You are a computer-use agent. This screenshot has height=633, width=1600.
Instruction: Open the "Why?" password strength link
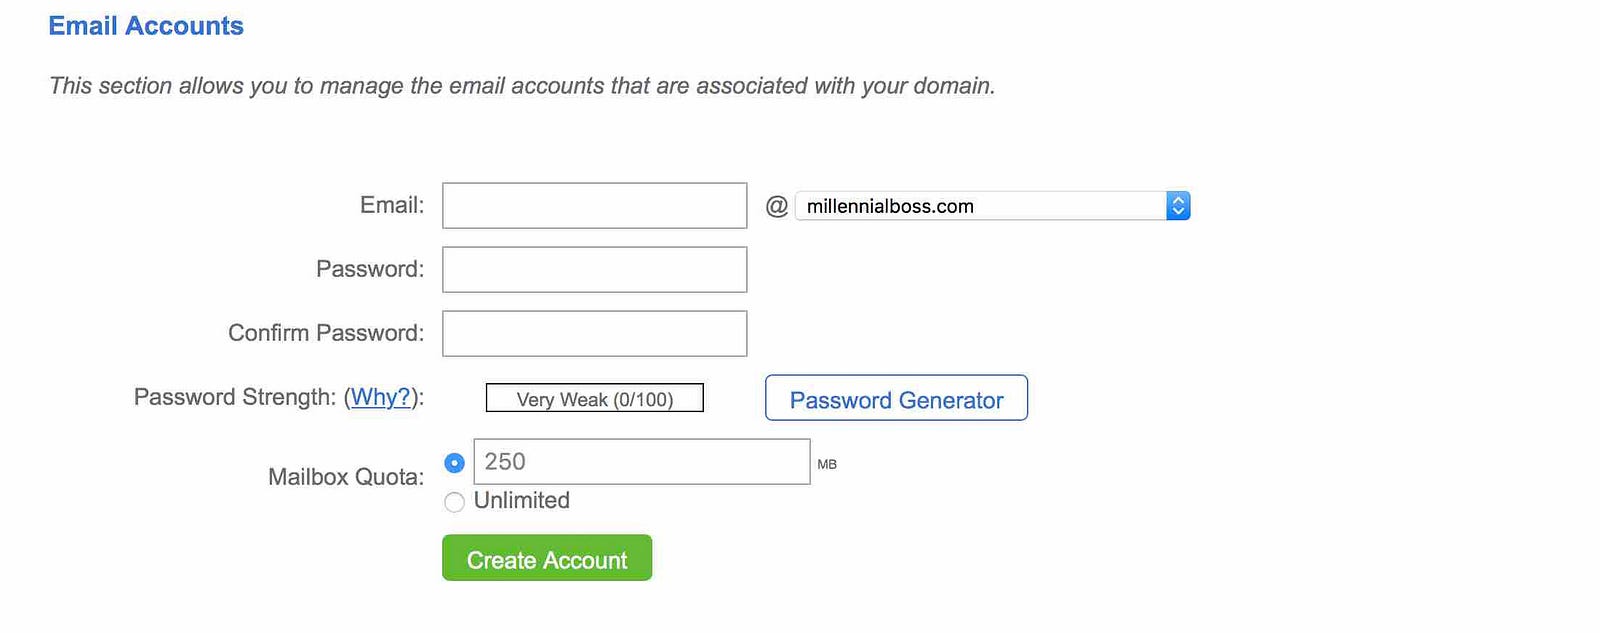380,397
